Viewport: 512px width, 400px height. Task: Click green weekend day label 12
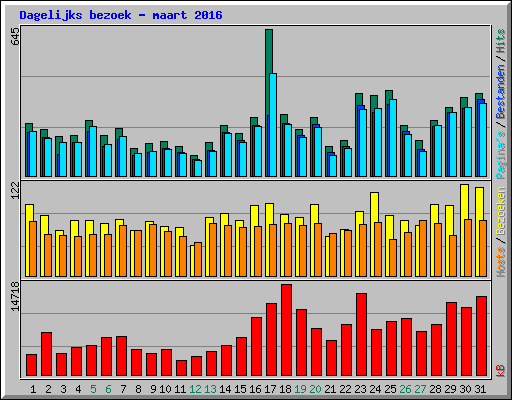coord(195,389)
